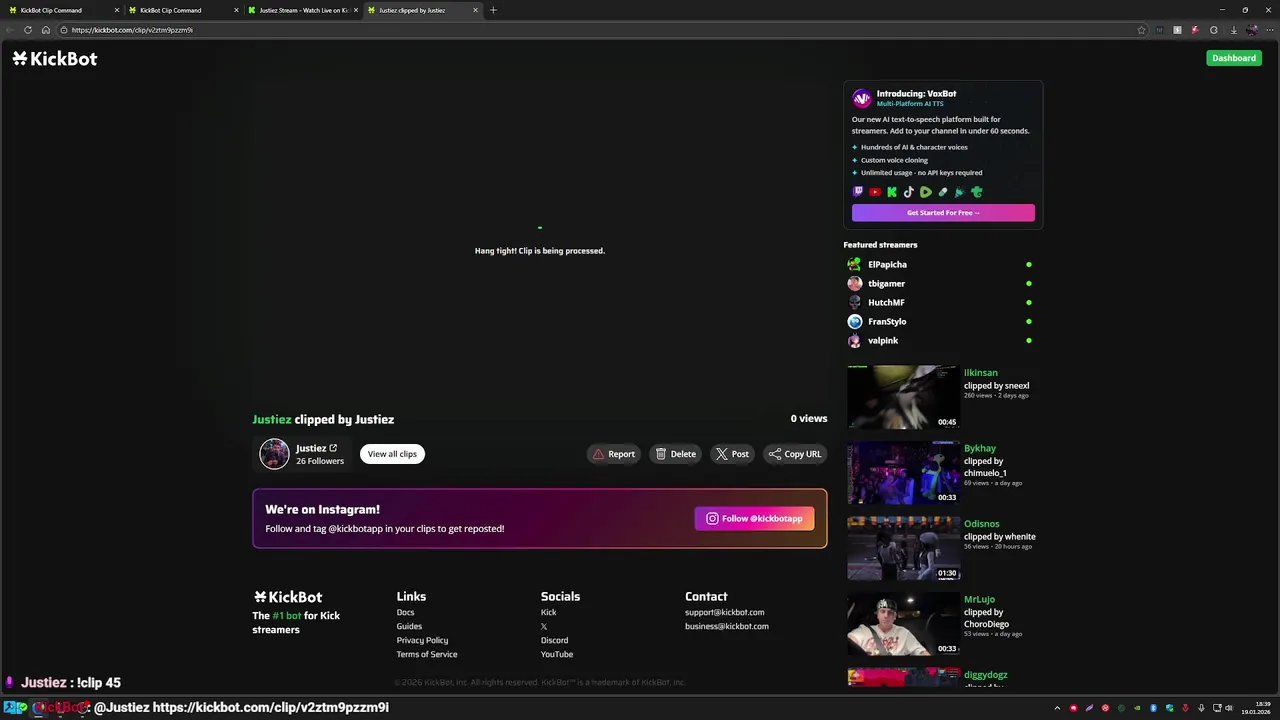Switch to the first KickBot Clip Command tab
This screenshot has width=1280, height=720.
click(x=63, y=10)
